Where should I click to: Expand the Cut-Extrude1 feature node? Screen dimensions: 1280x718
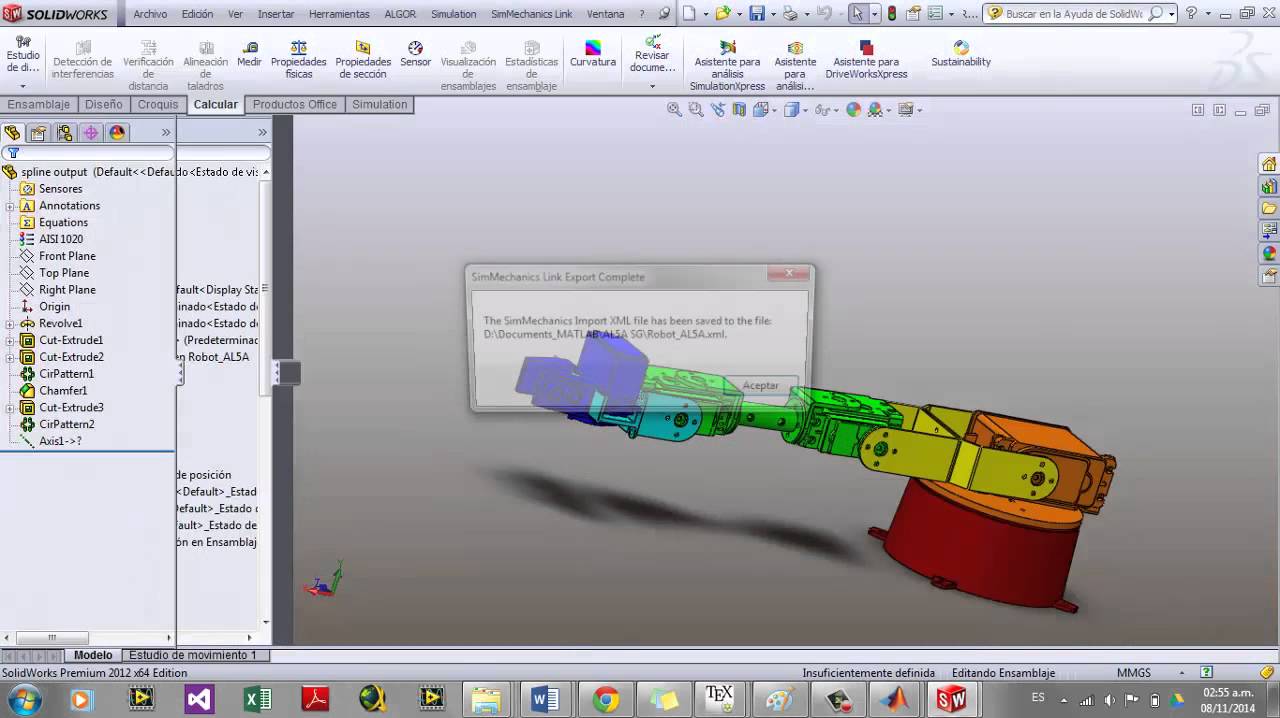10,341
